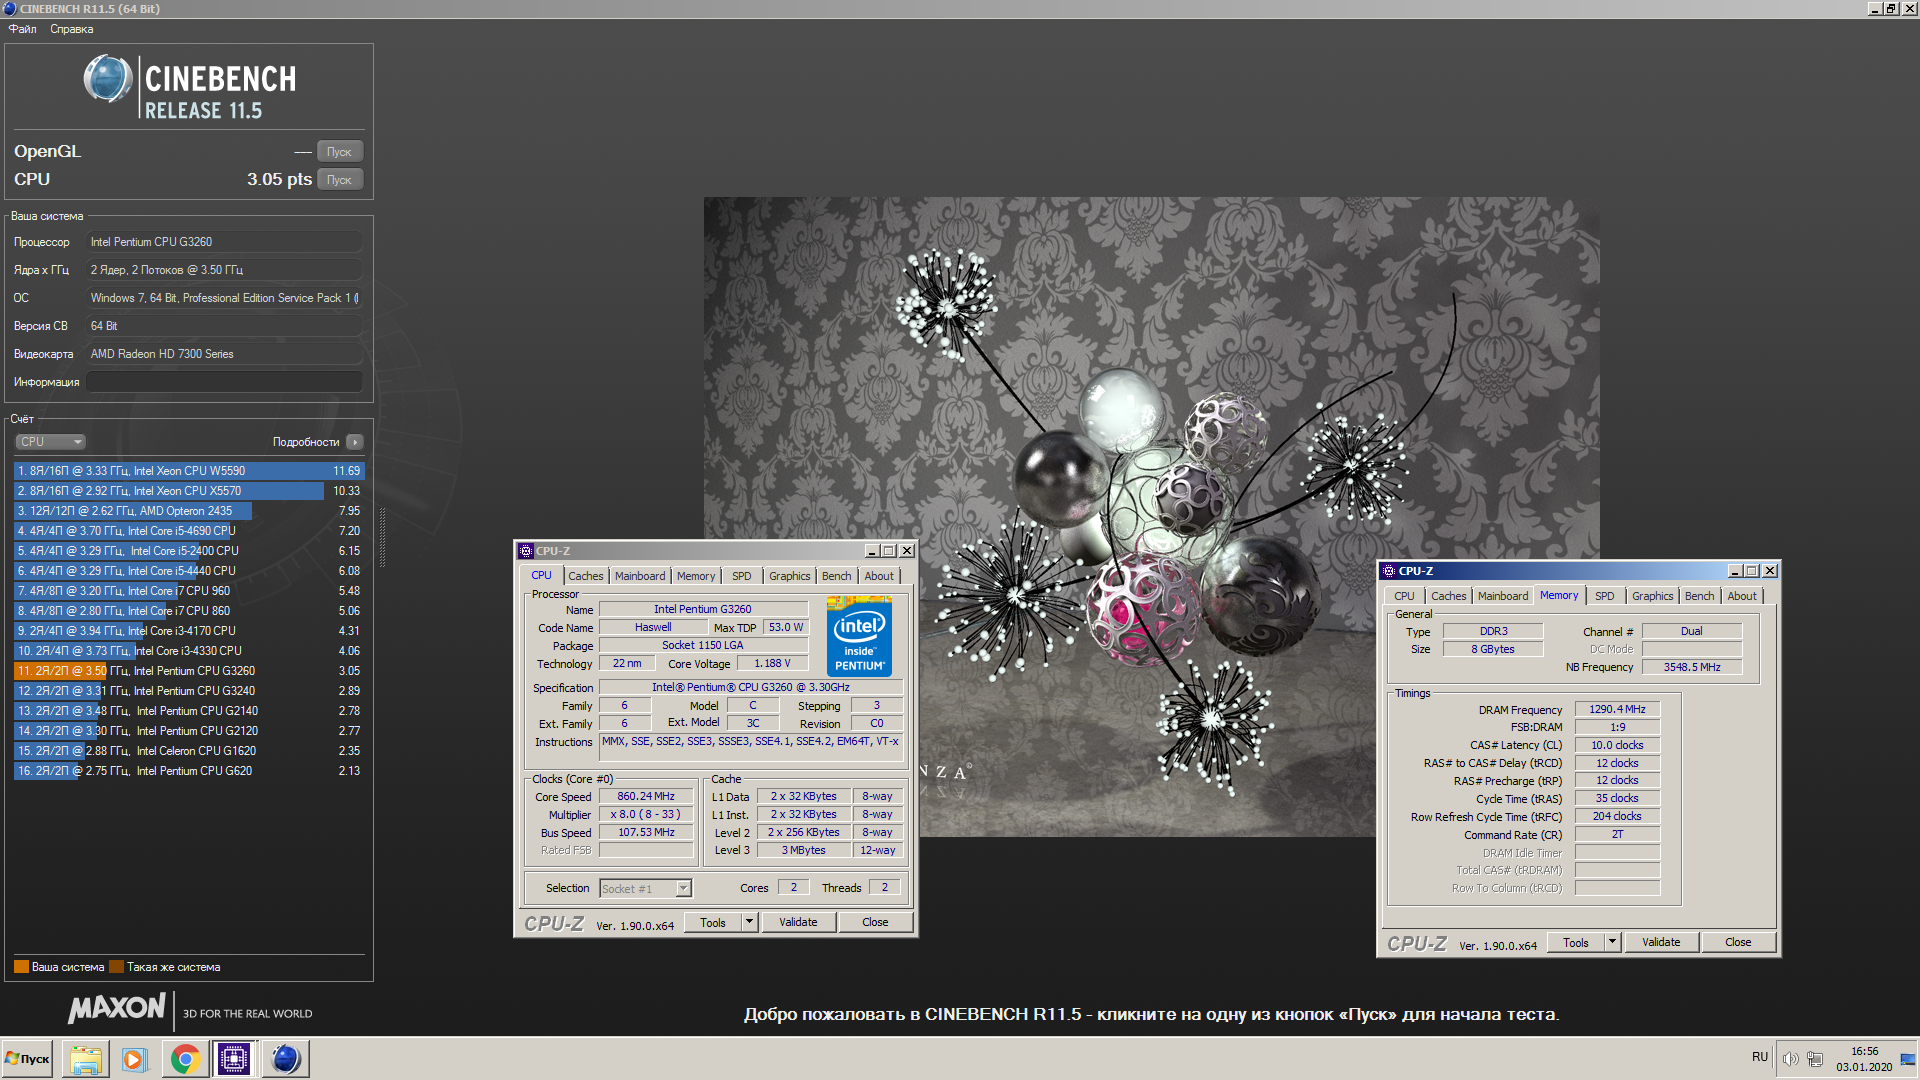The height and width of the screenshot is (1080, 1920).
Task: Click Tools button in right CPU-Z
Action: [1576, 942]
